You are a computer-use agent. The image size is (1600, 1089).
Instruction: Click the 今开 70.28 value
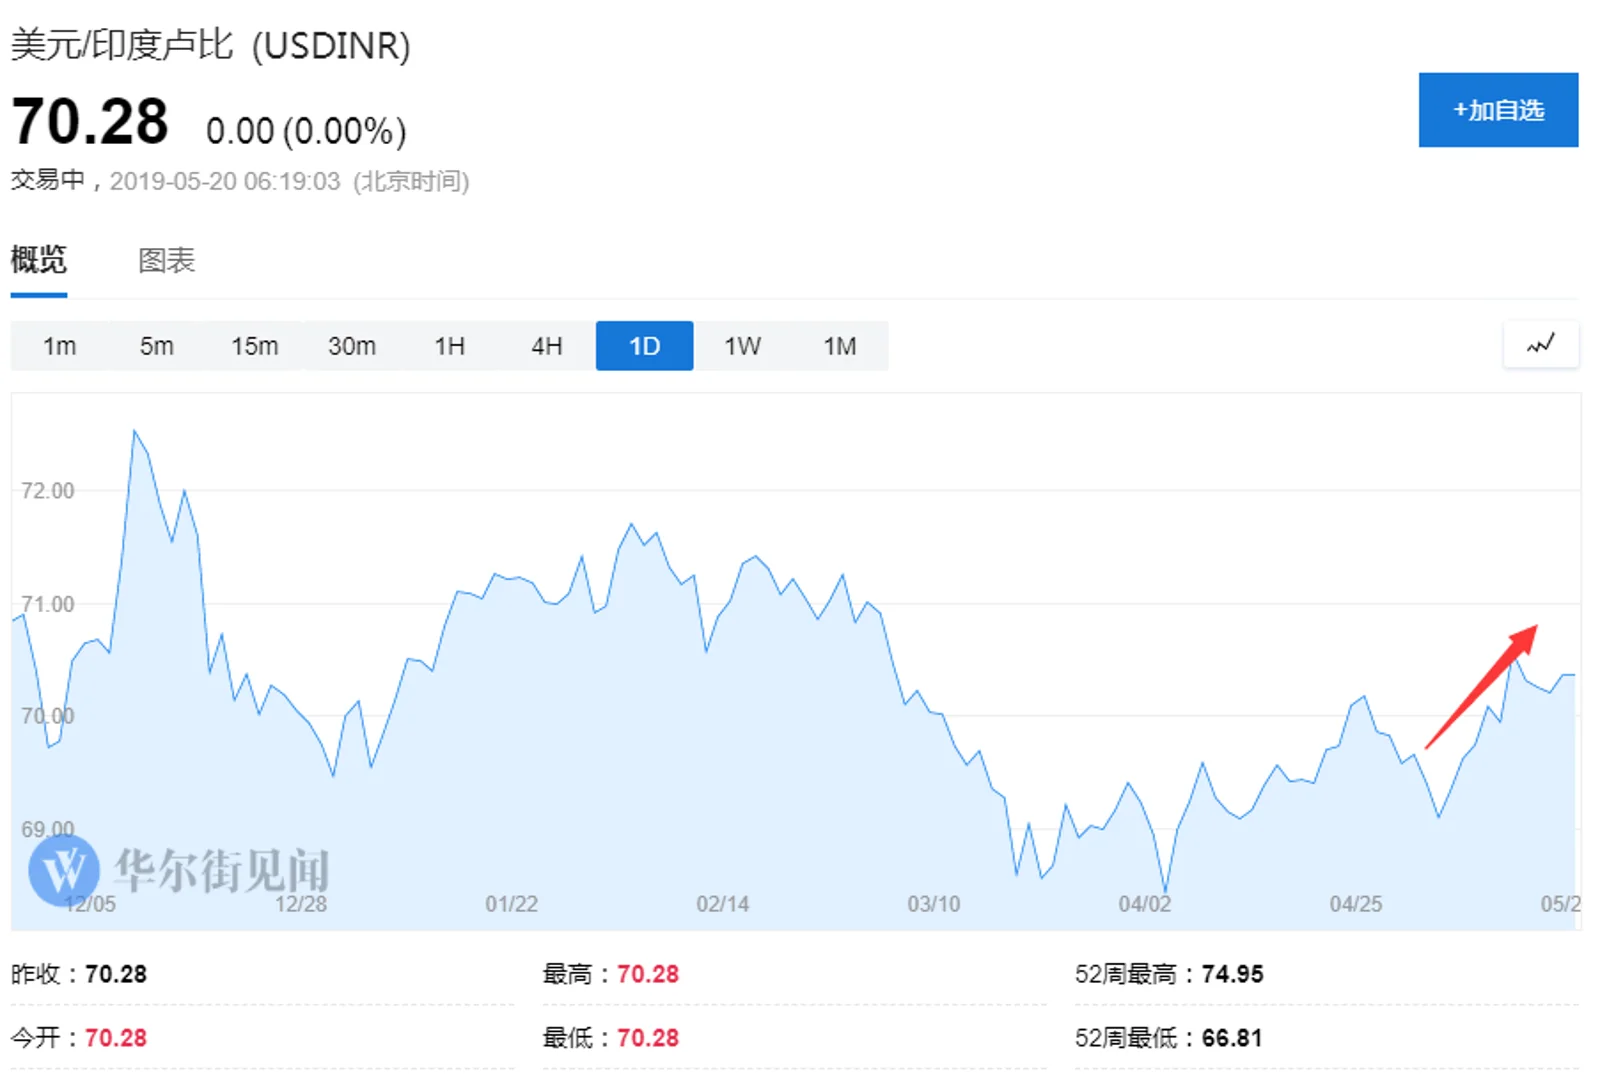coord(116,1038)
